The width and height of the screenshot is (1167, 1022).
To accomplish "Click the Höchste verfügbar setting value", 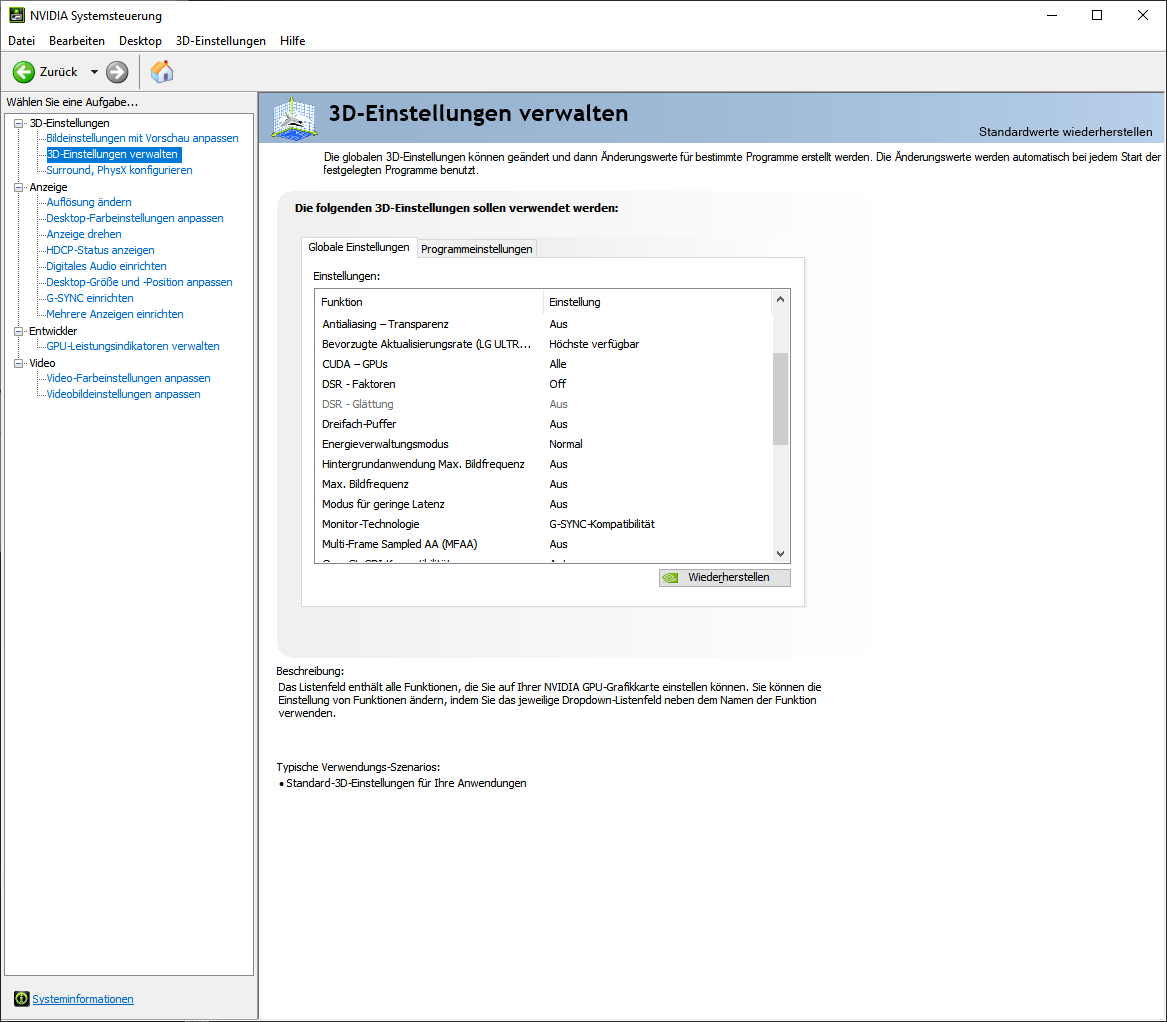I will click(594, 345).
